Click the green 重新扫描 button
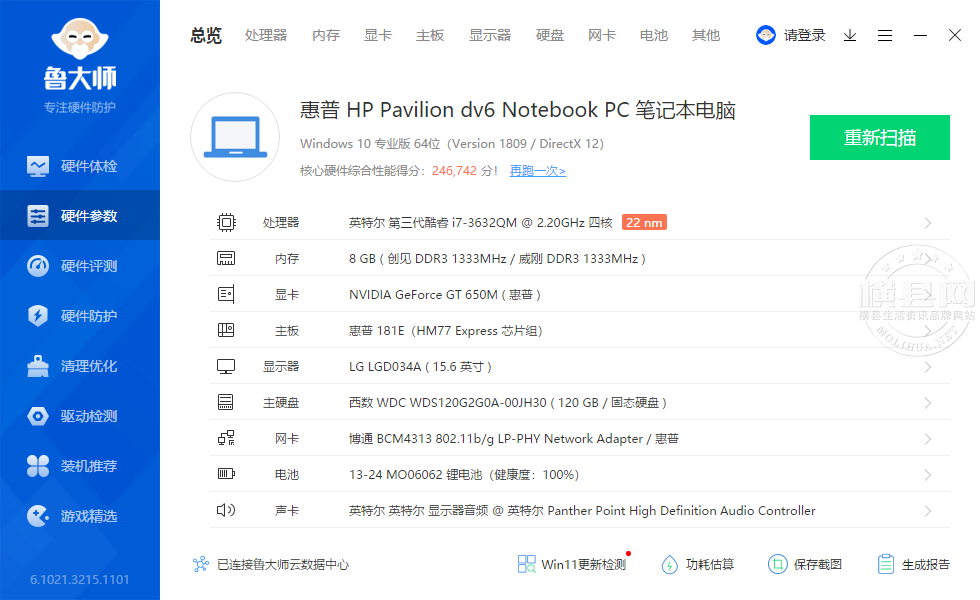Viewport: 980px width, 600px height. tap(880, 138)
